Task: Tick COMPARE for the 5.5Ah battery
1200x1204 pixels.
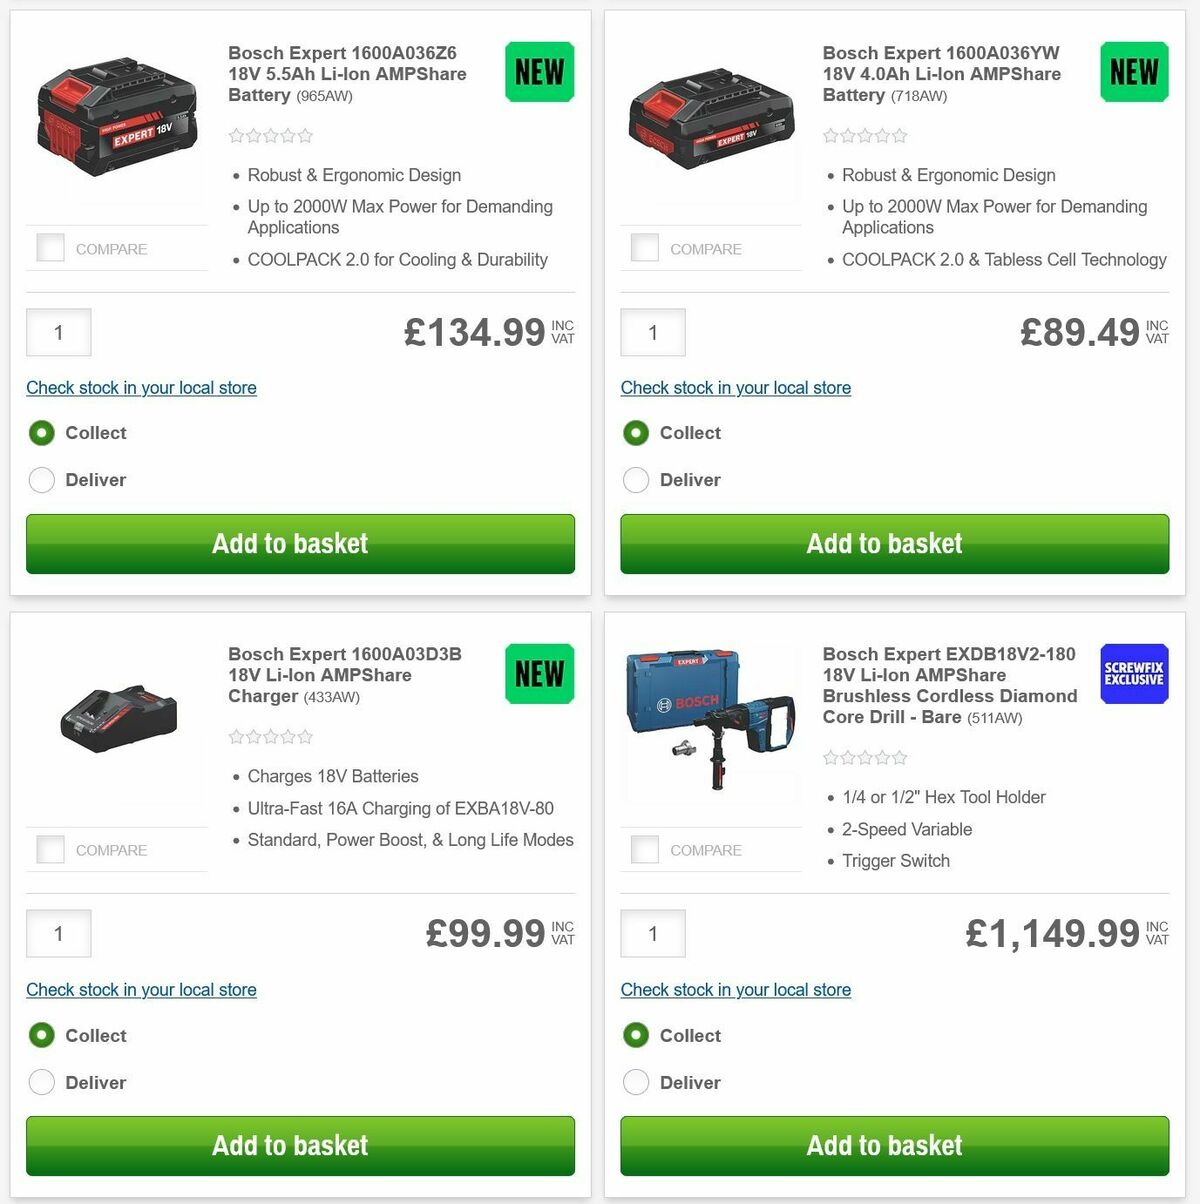Action: click(x=50, y=247)
